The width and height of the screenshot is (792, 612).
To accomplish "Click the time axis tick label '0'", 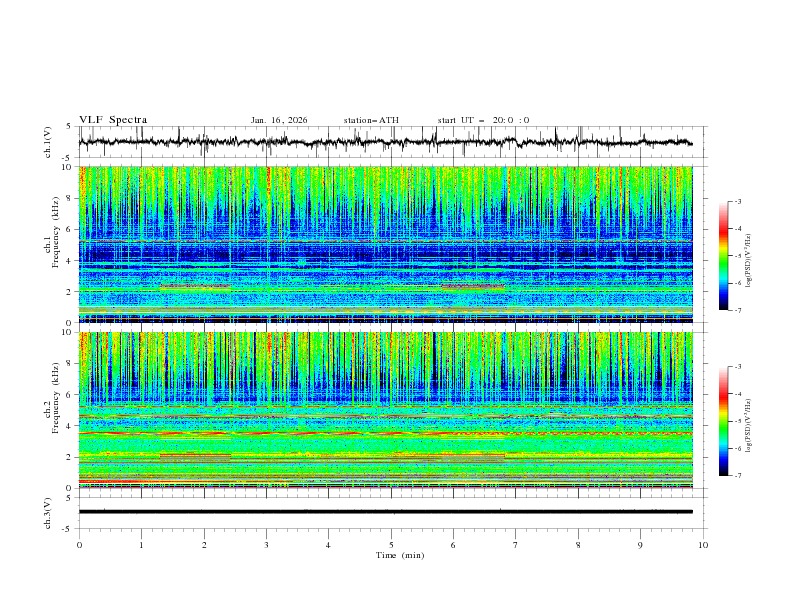I will [x=79, y=545].
